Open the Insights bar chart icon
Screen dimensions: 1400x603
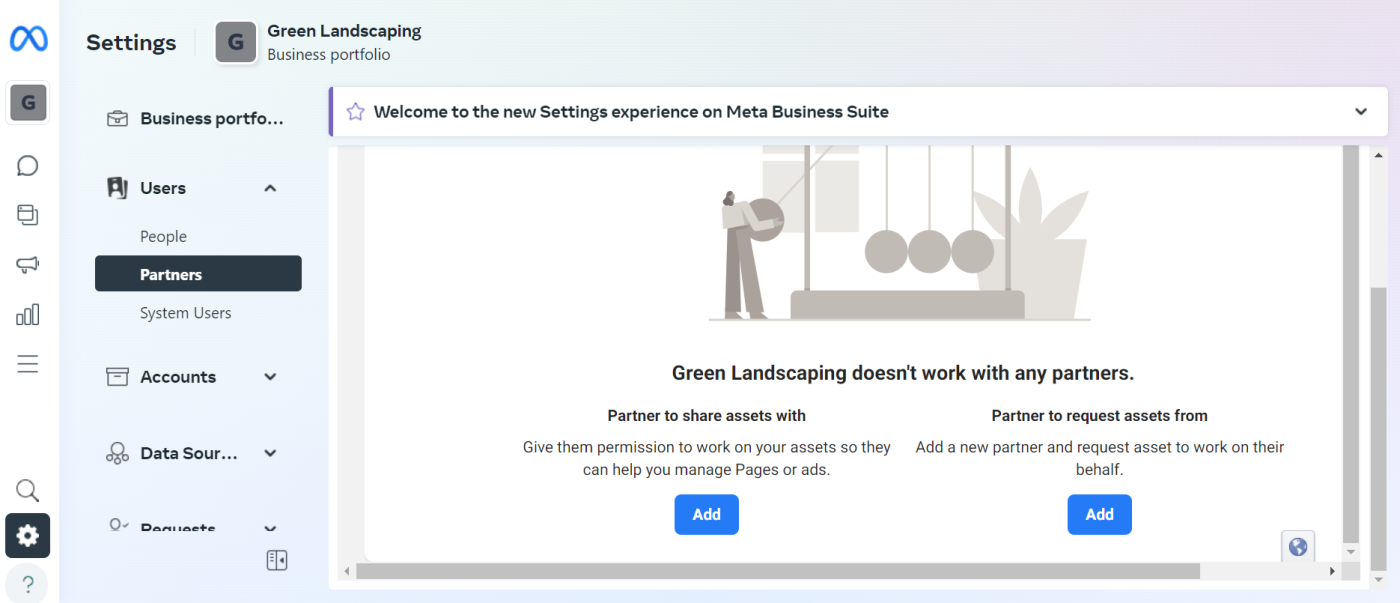[x=28, y=315]
